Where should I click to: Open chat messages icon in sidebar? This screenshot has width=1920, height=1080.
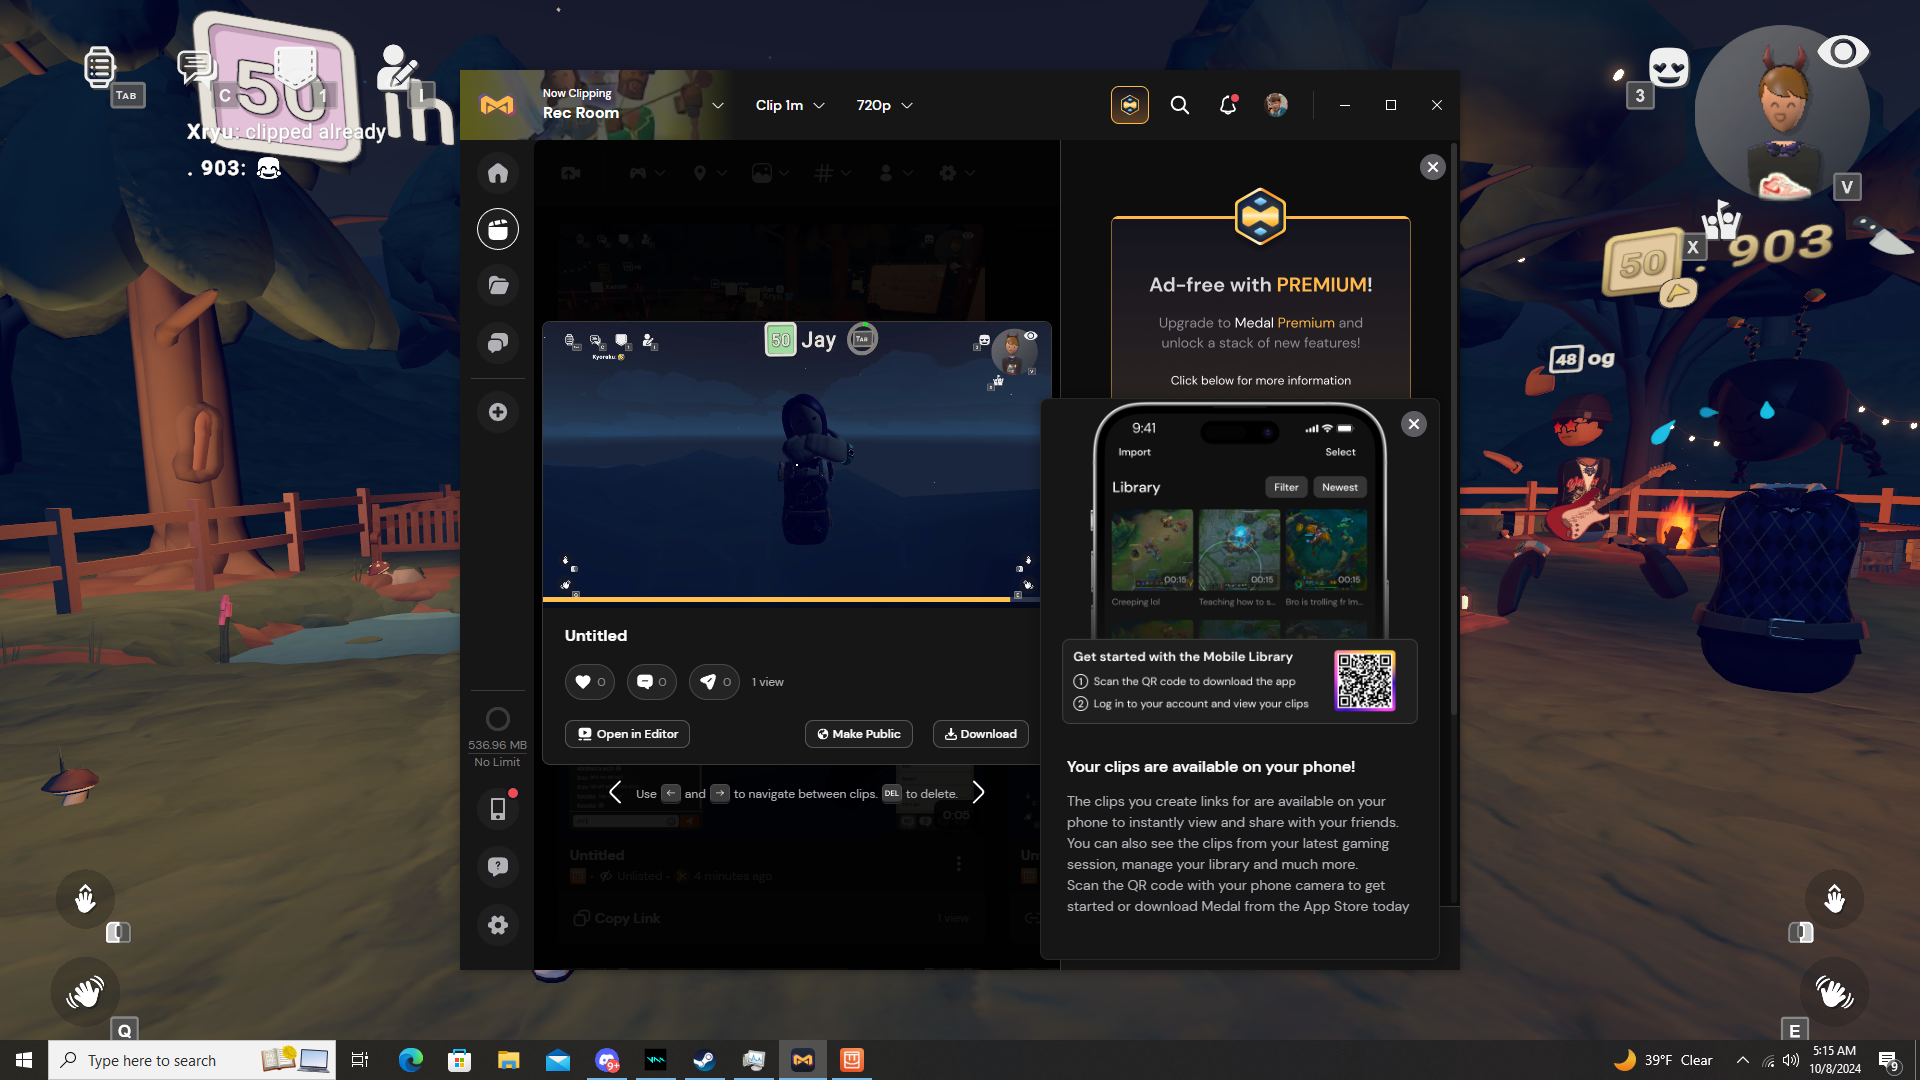[498, 343]
